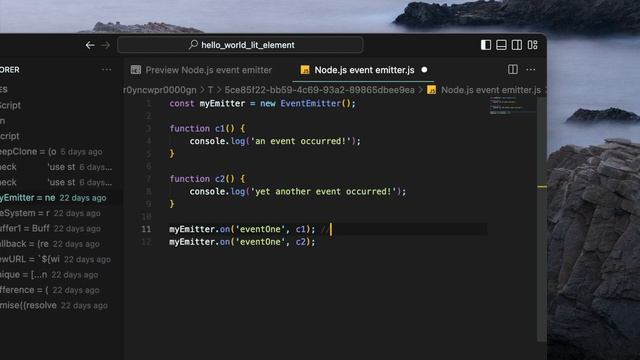Open the Customize Layout icon
640x360 pixels.
532,45
